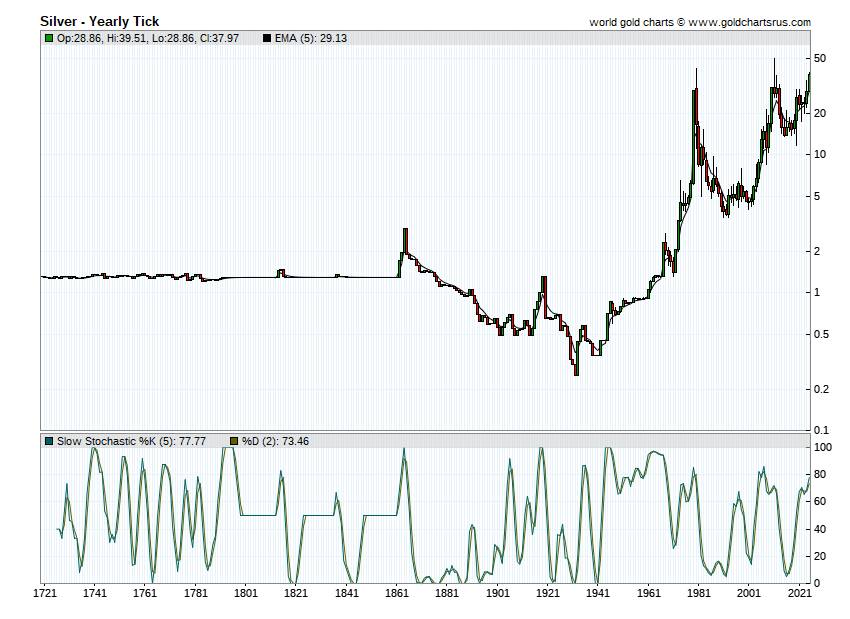Click the 40 stochastic axis label
The image size is (850, 619).
[x=820, y=529]
